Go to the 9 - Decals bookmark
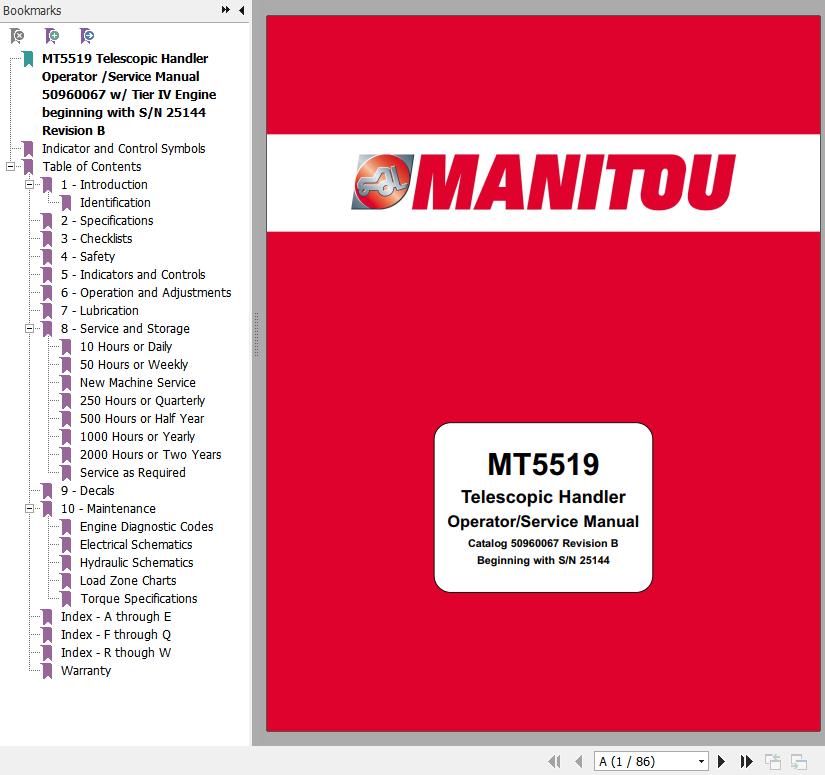This screenshot has height=775, width=825. coord(87,490)
